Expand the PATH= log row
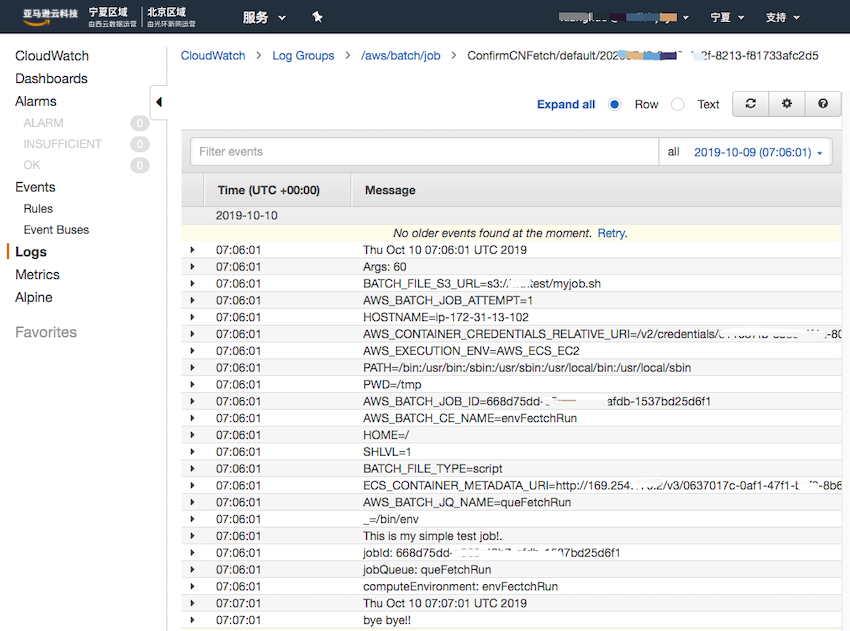Image resolution: width=850 pixels, height=631 pixels. coord(192,368)
